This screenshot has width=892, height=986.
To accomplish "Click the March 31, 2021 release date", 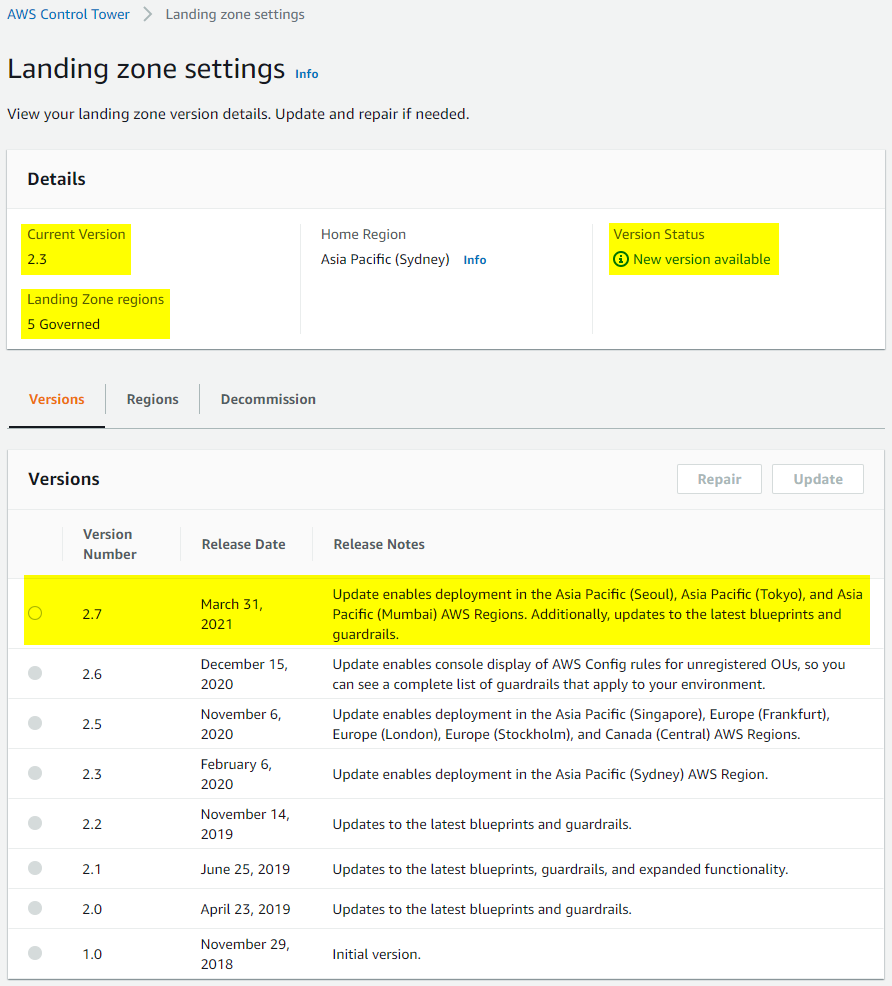I will click(231, 614).
